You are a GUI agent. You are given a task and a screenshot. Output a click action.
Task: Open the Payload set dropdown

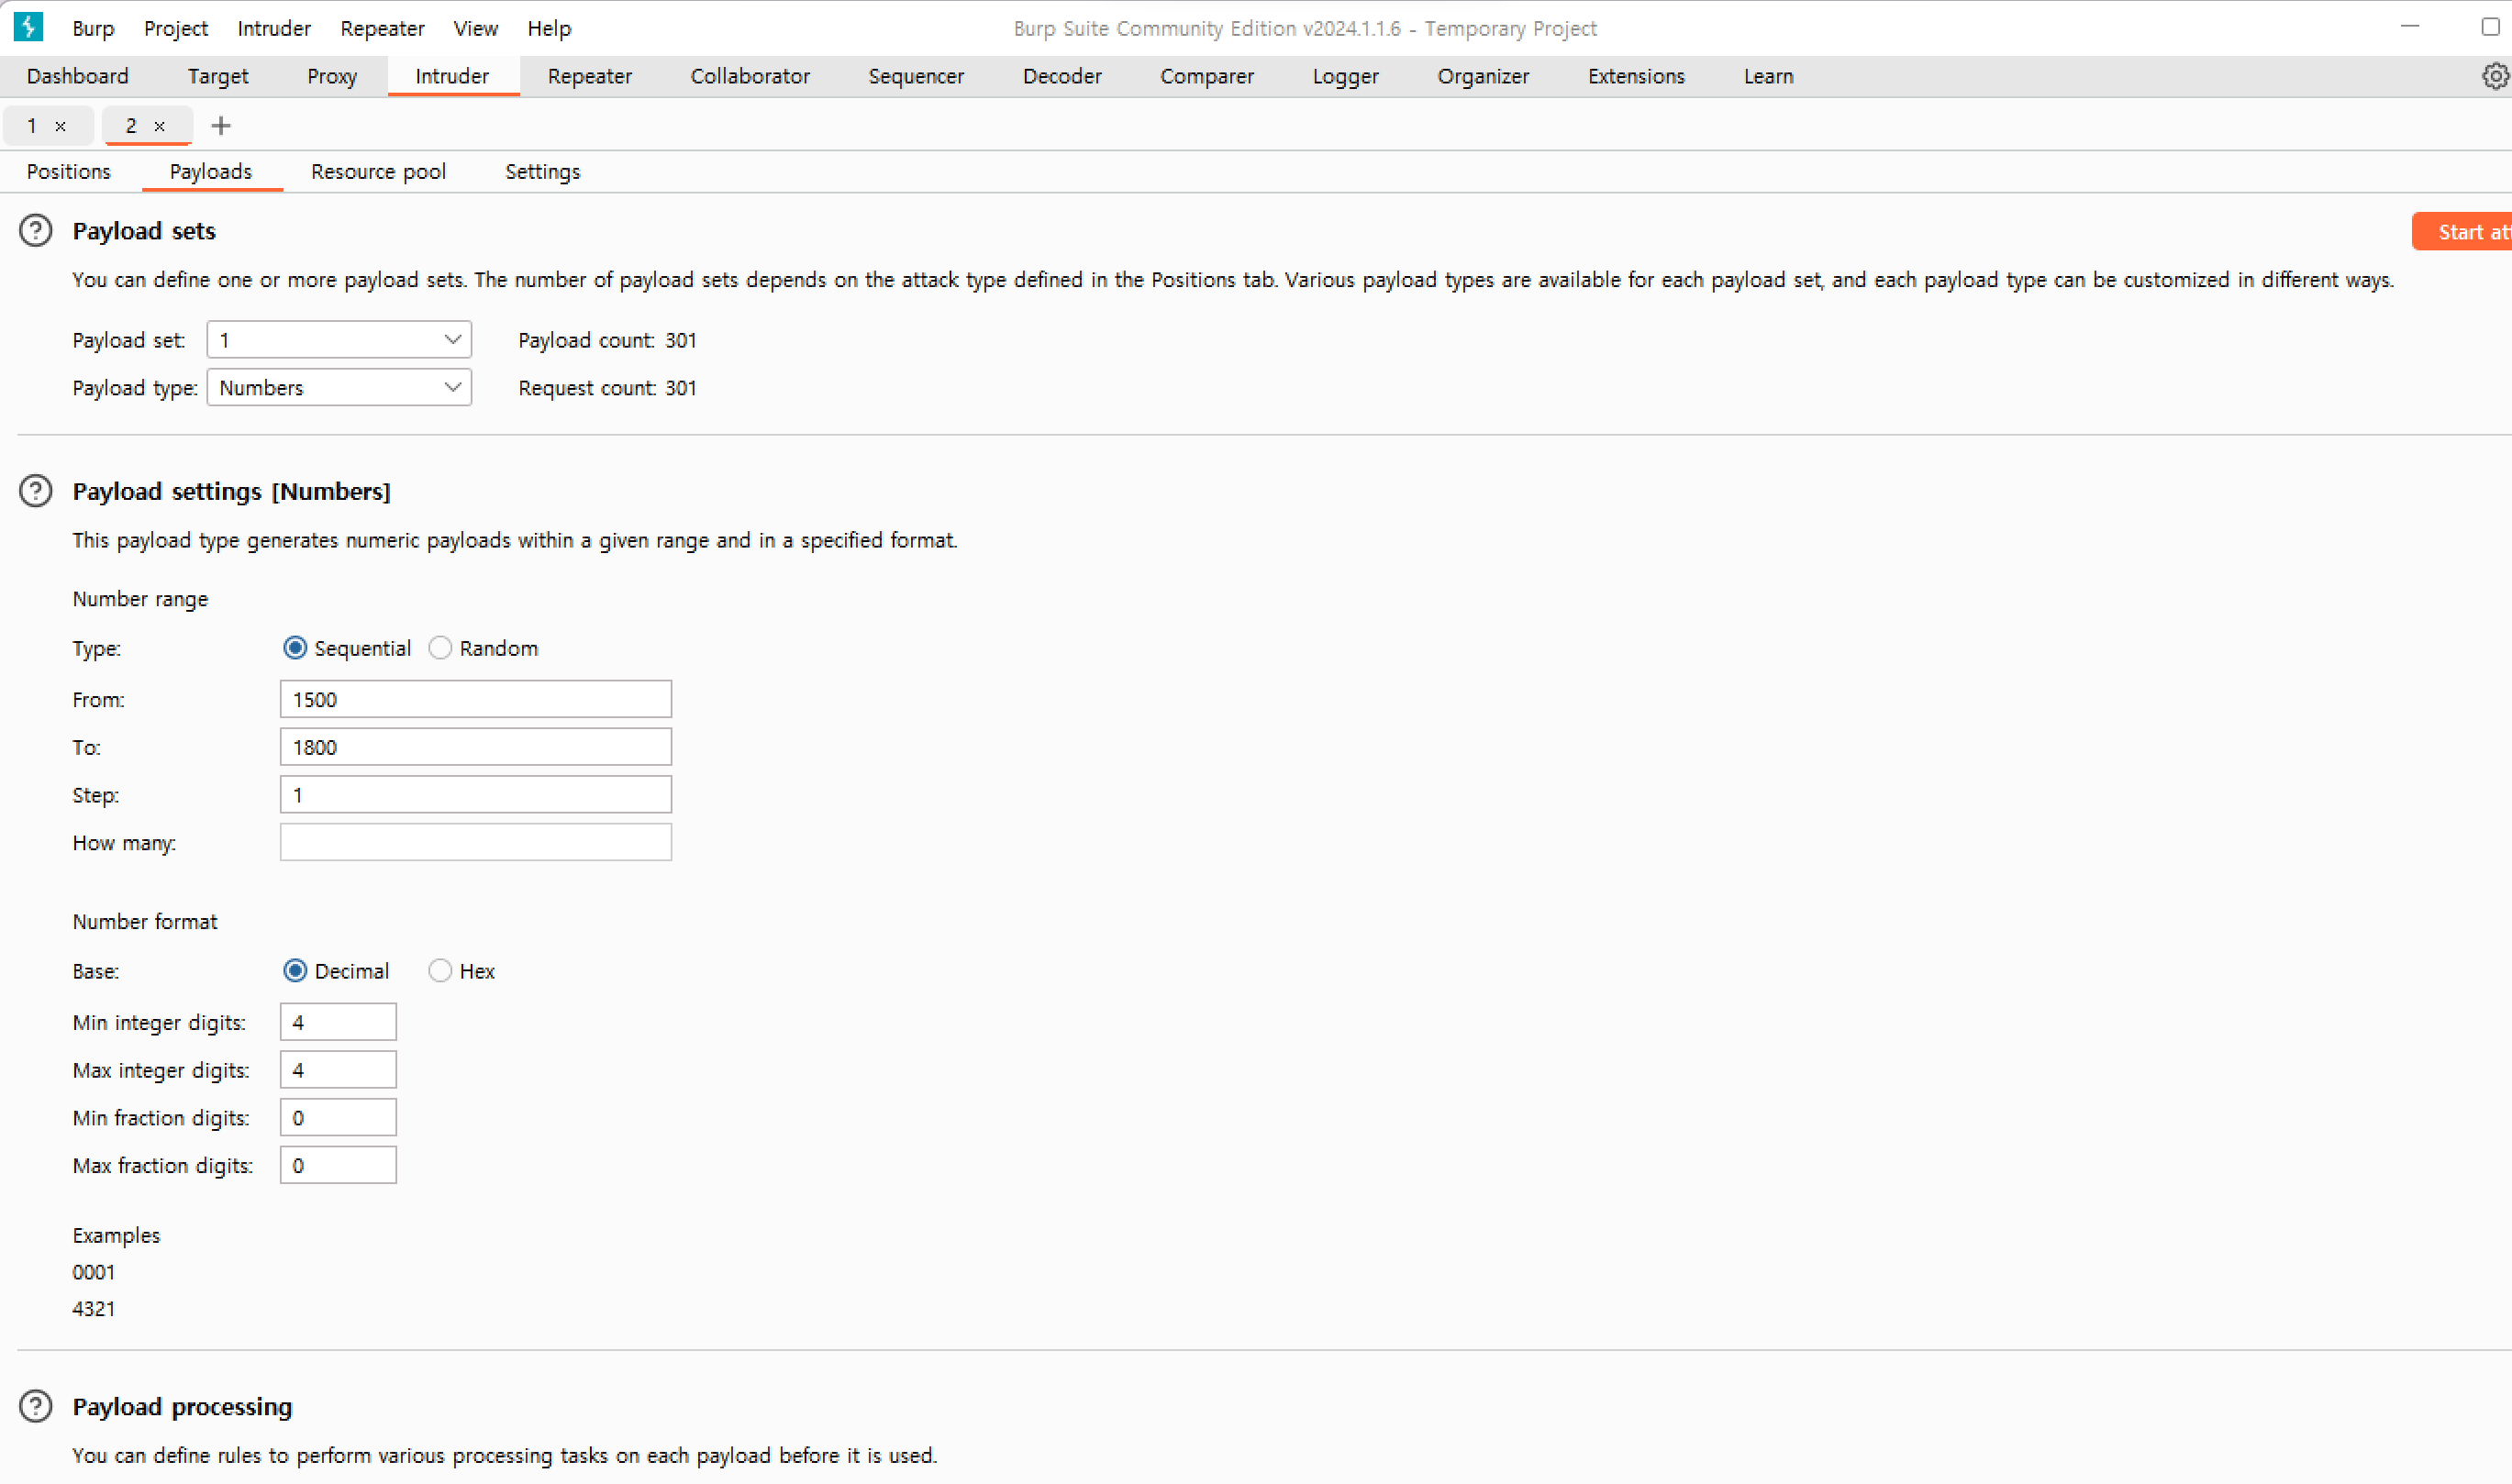click(339, 340)
